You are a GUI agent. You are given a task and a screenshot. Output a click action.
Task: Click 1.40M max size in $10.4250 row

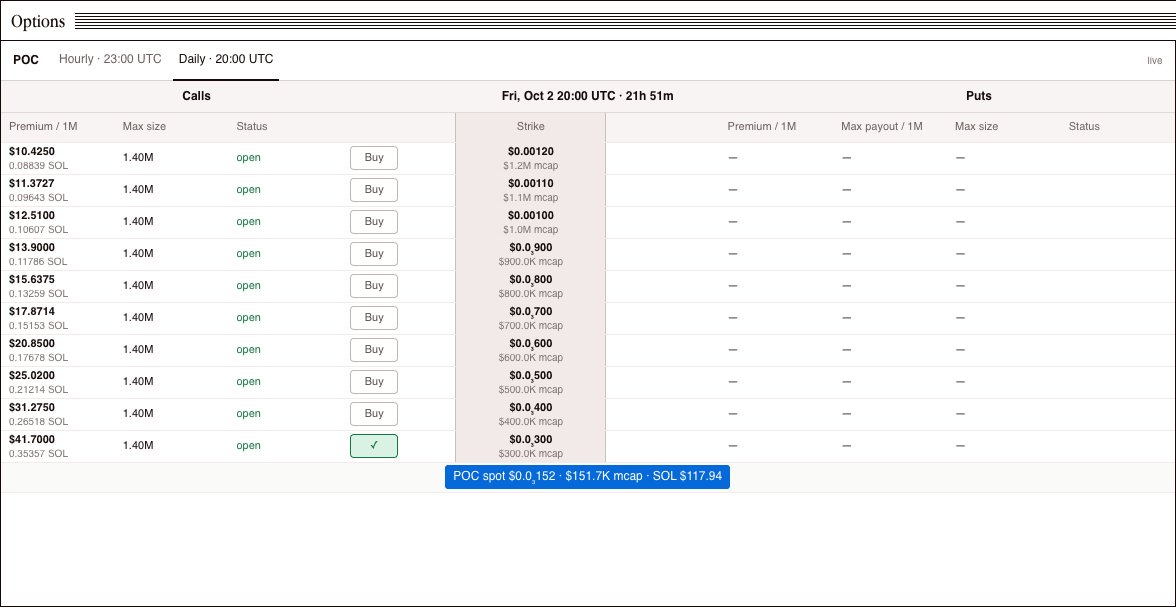138,158
